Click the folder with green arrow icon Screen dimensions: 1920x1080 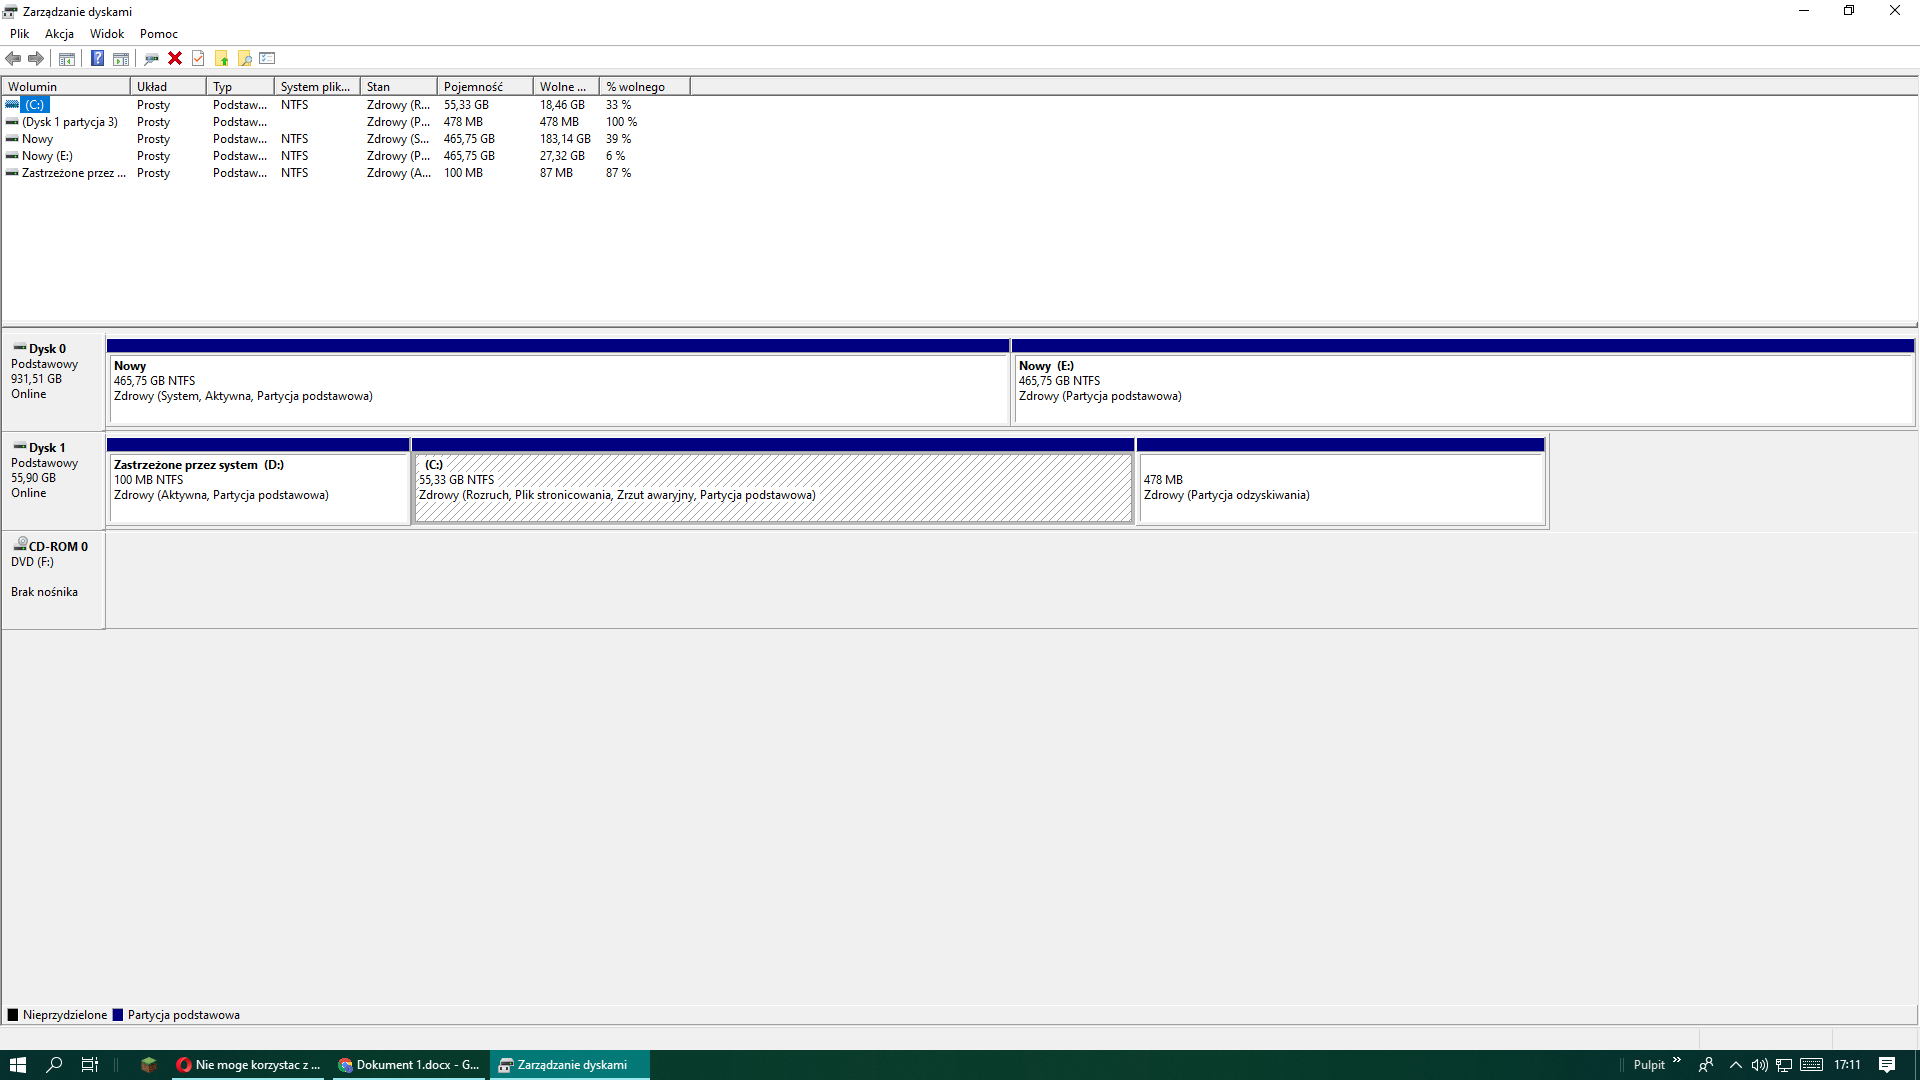click(221, 58)
